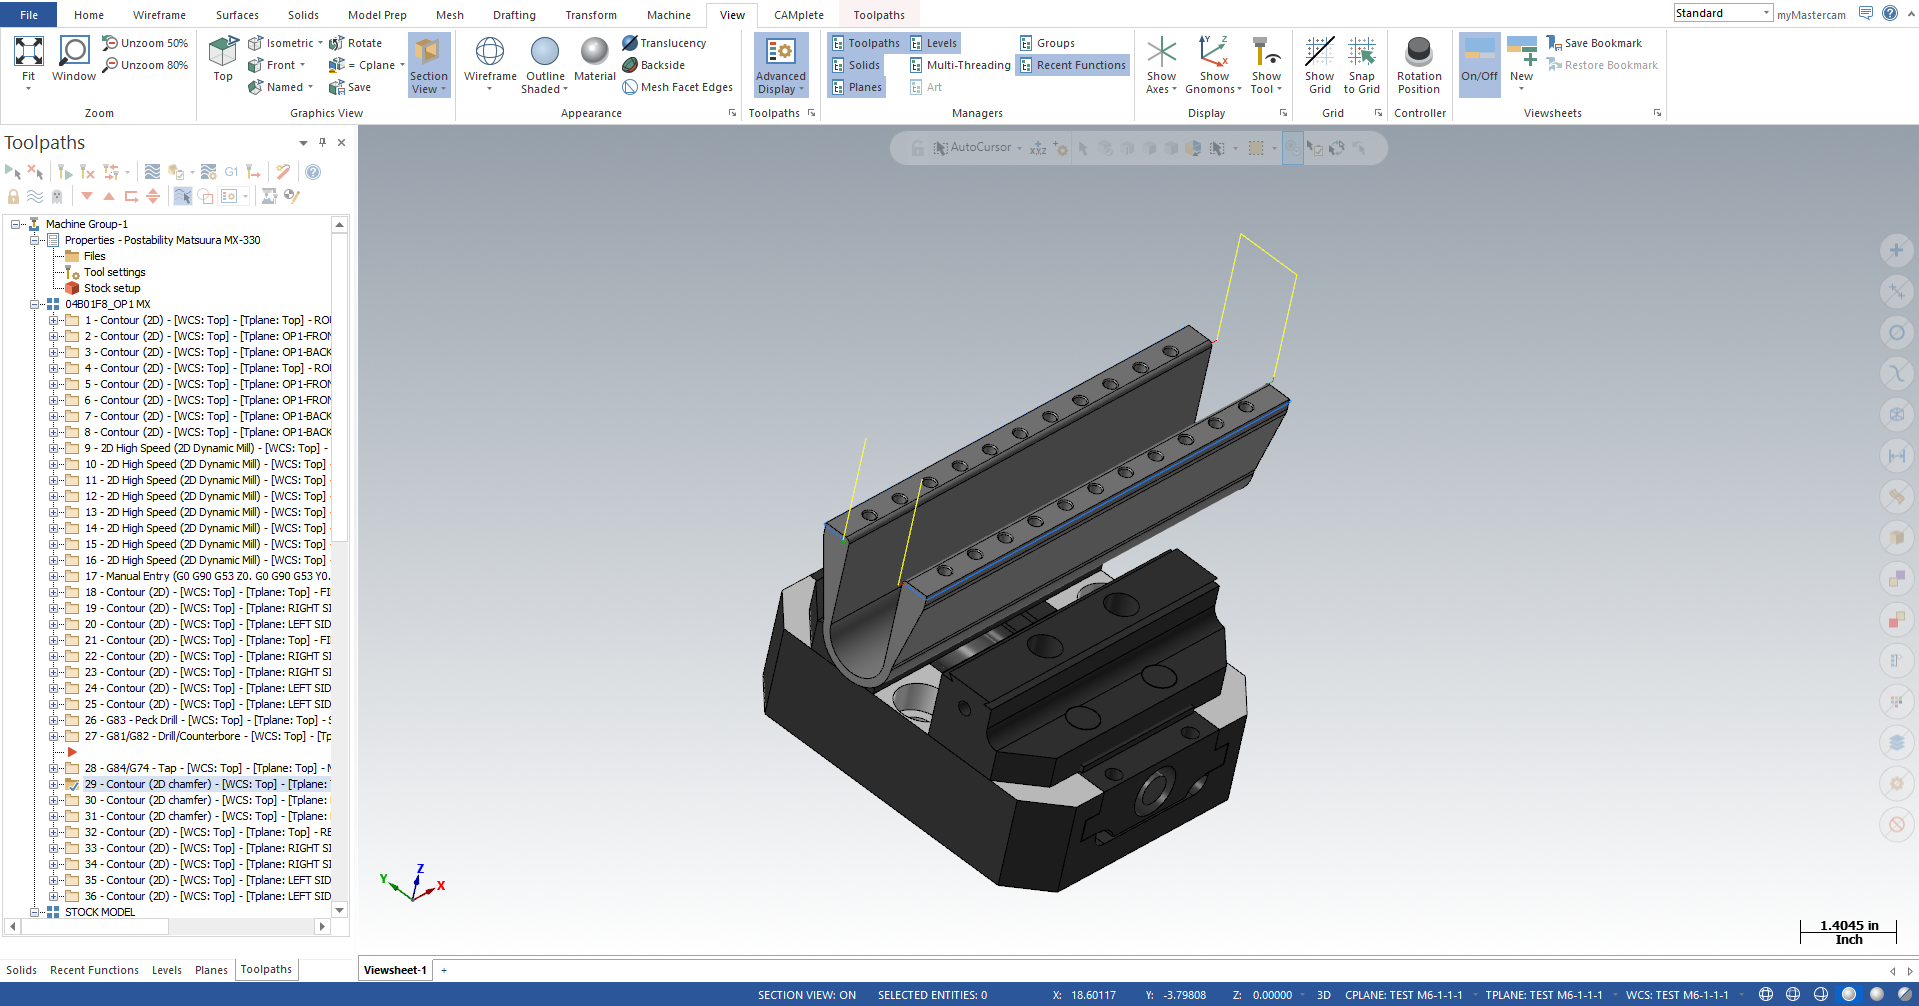Switch to the Levels bottom tab

tap(166, 970)
